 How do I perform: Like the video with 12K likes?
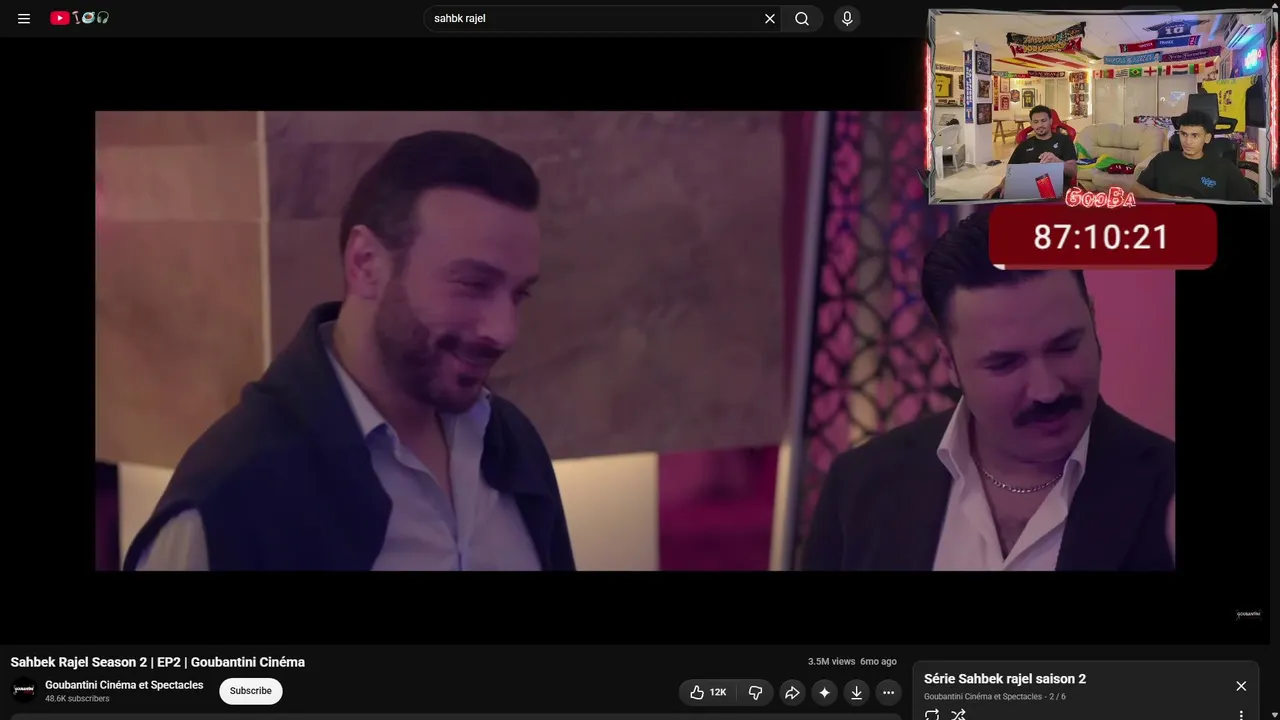708,692
